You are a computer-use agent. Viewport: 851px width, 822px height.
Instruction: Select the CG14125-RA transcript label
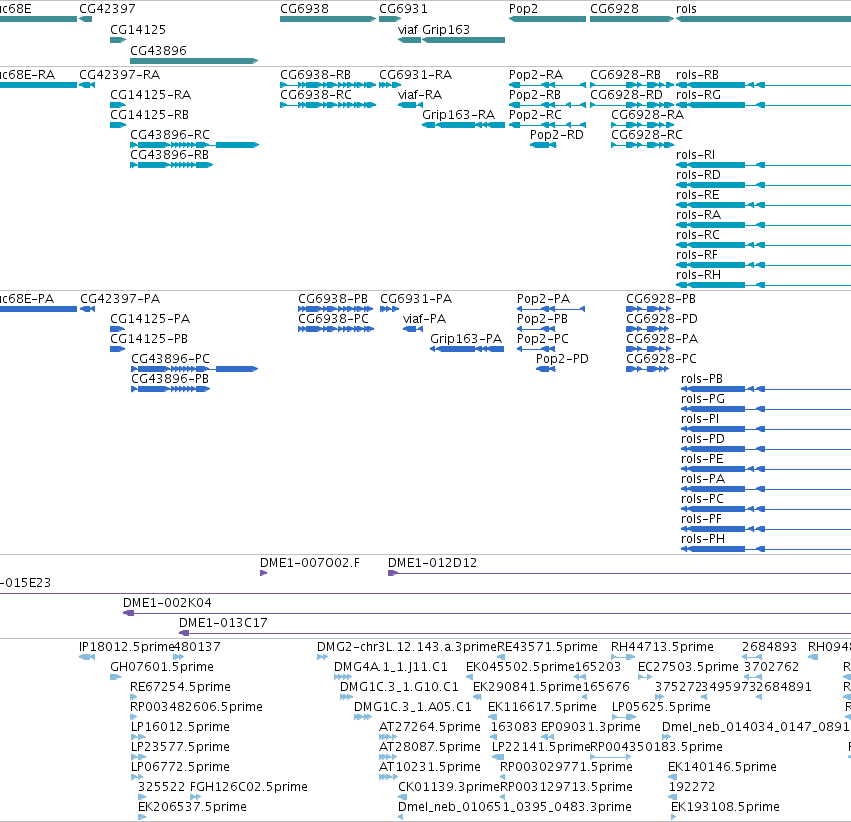pos(150,95)
